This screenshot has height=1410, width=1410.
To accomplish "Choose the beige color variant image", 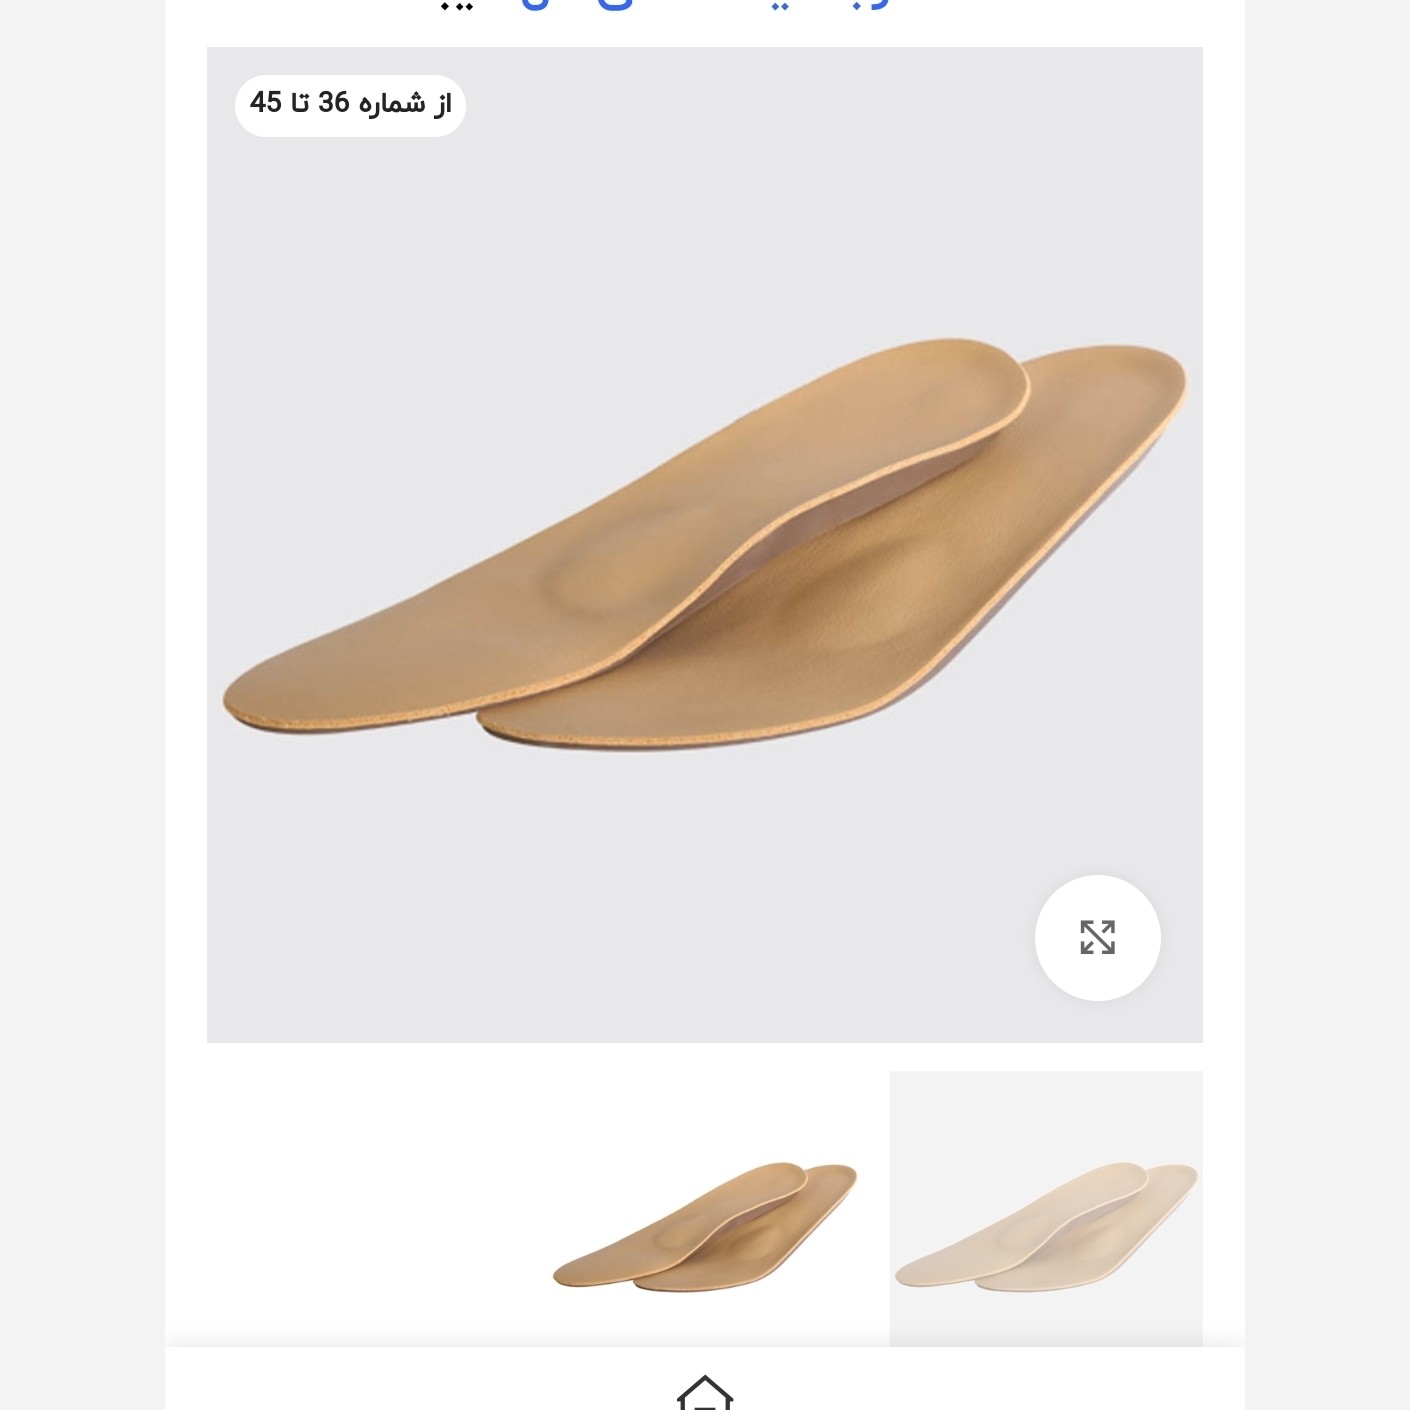I will (x=1046, y=1209).
